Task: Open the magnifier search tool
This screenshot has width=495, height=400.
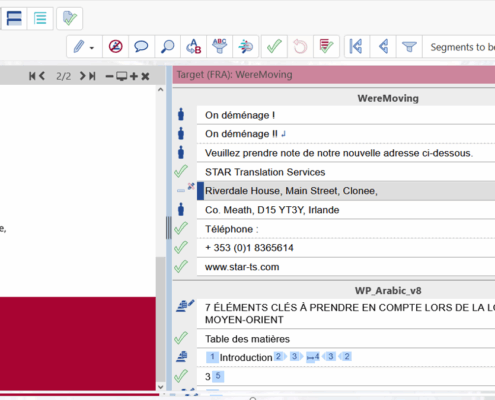Action: click(167, 46)
